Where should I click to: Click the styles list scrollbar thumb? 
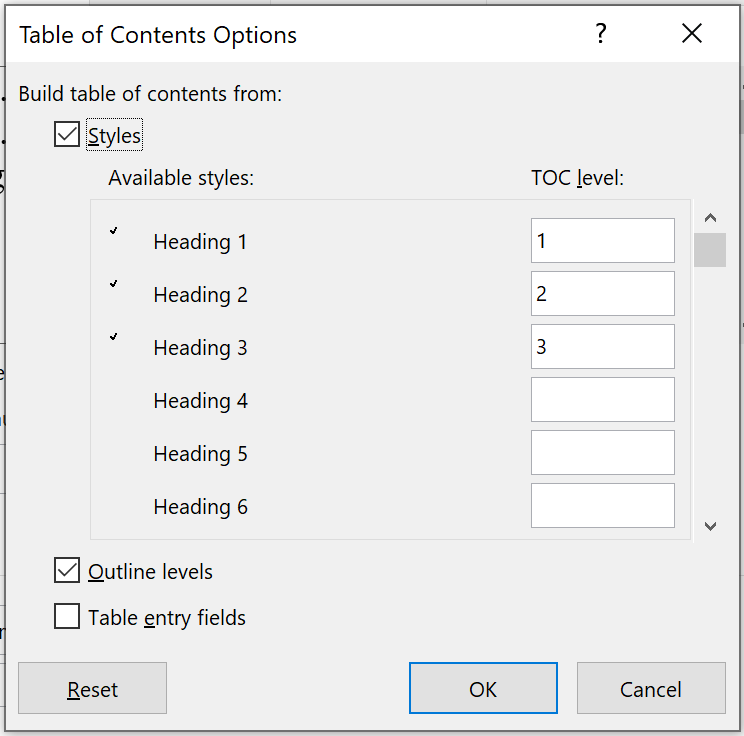click(x=710, y=250)
